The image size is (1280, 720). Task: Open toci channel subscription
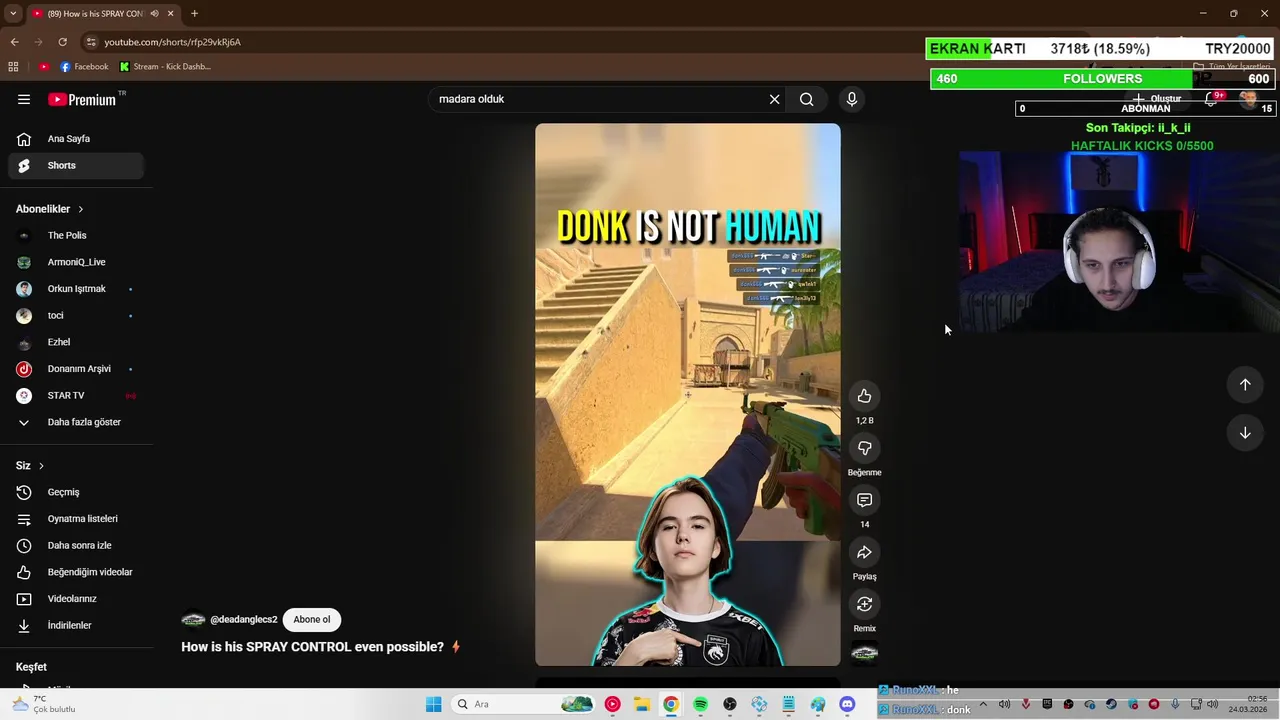[76, 315]
